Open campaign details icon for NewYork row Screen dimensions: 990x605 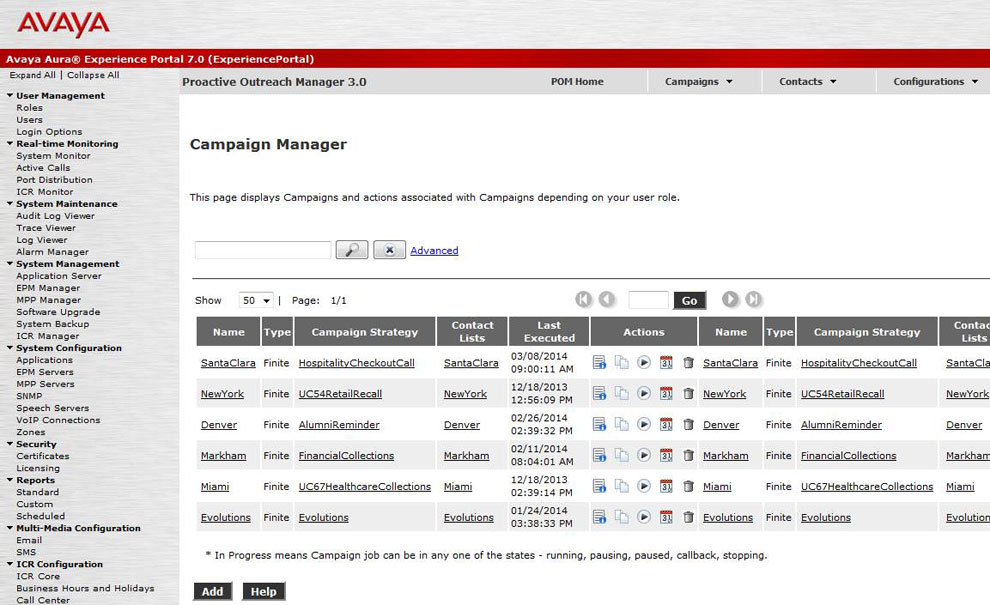pyautogui.click(x=599, y=393)
